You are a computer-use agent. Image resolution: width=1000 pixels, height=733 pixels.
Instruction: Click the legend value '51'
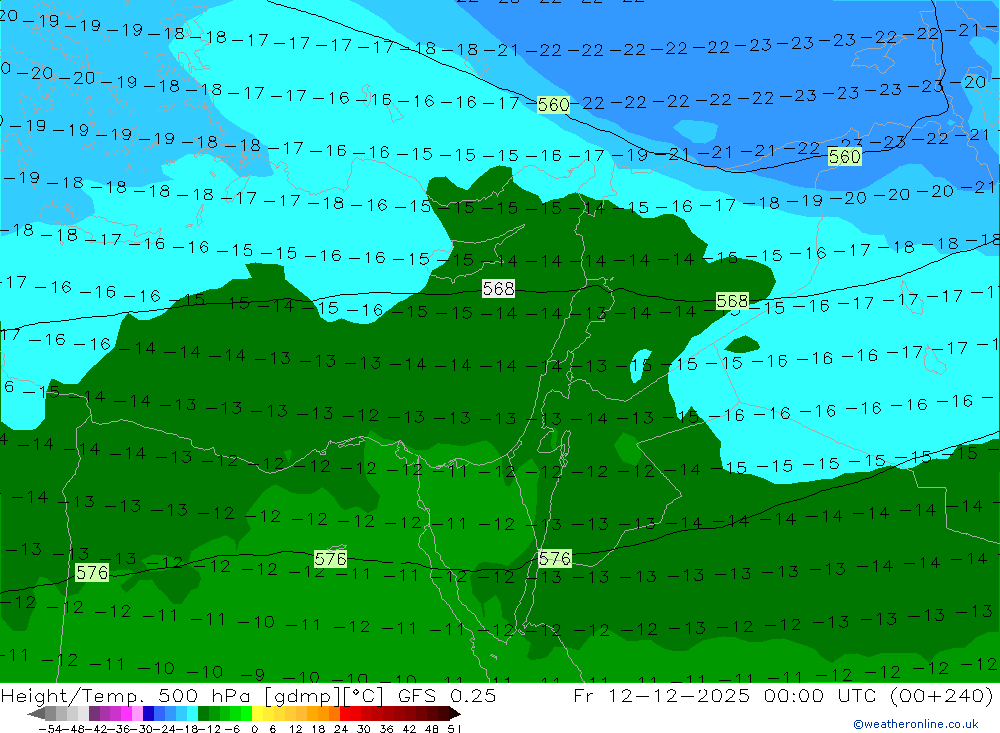pyautogui.click(x=453, y=729)
